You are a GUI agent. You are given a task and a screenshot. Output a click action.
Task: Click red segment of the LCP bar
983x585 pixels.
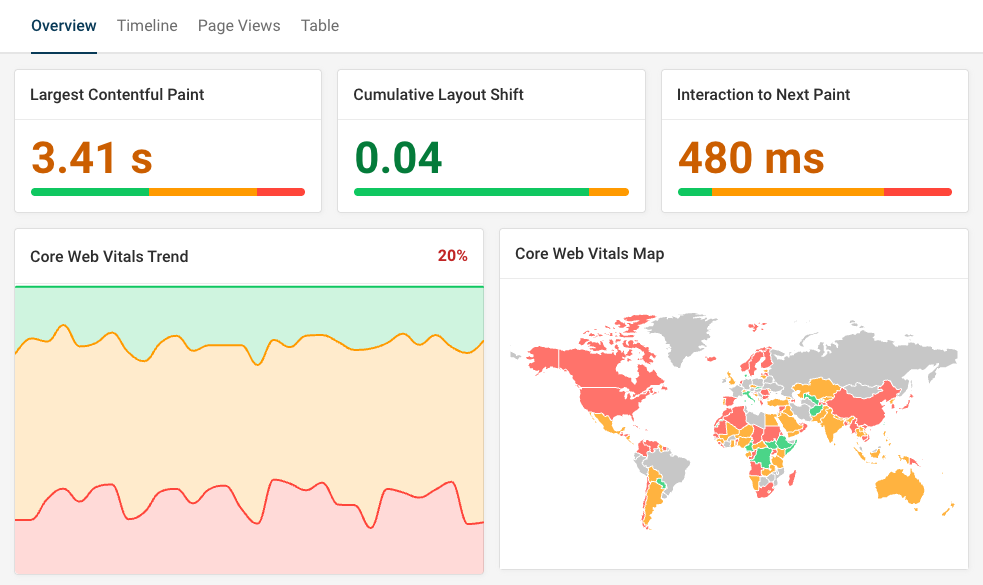(281, 192)
